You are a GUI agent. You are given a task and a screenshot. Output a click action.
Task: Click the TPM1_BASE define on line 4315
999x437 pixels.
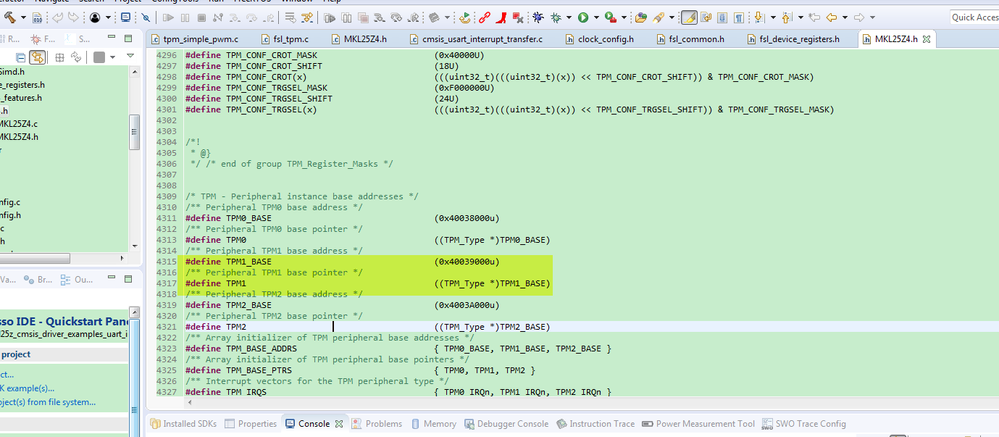(x=248, y=261)
